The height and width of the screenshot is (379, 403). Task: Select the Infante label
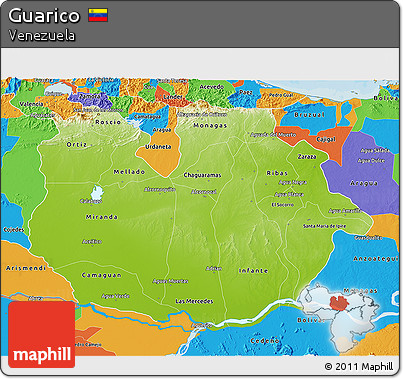253,271
